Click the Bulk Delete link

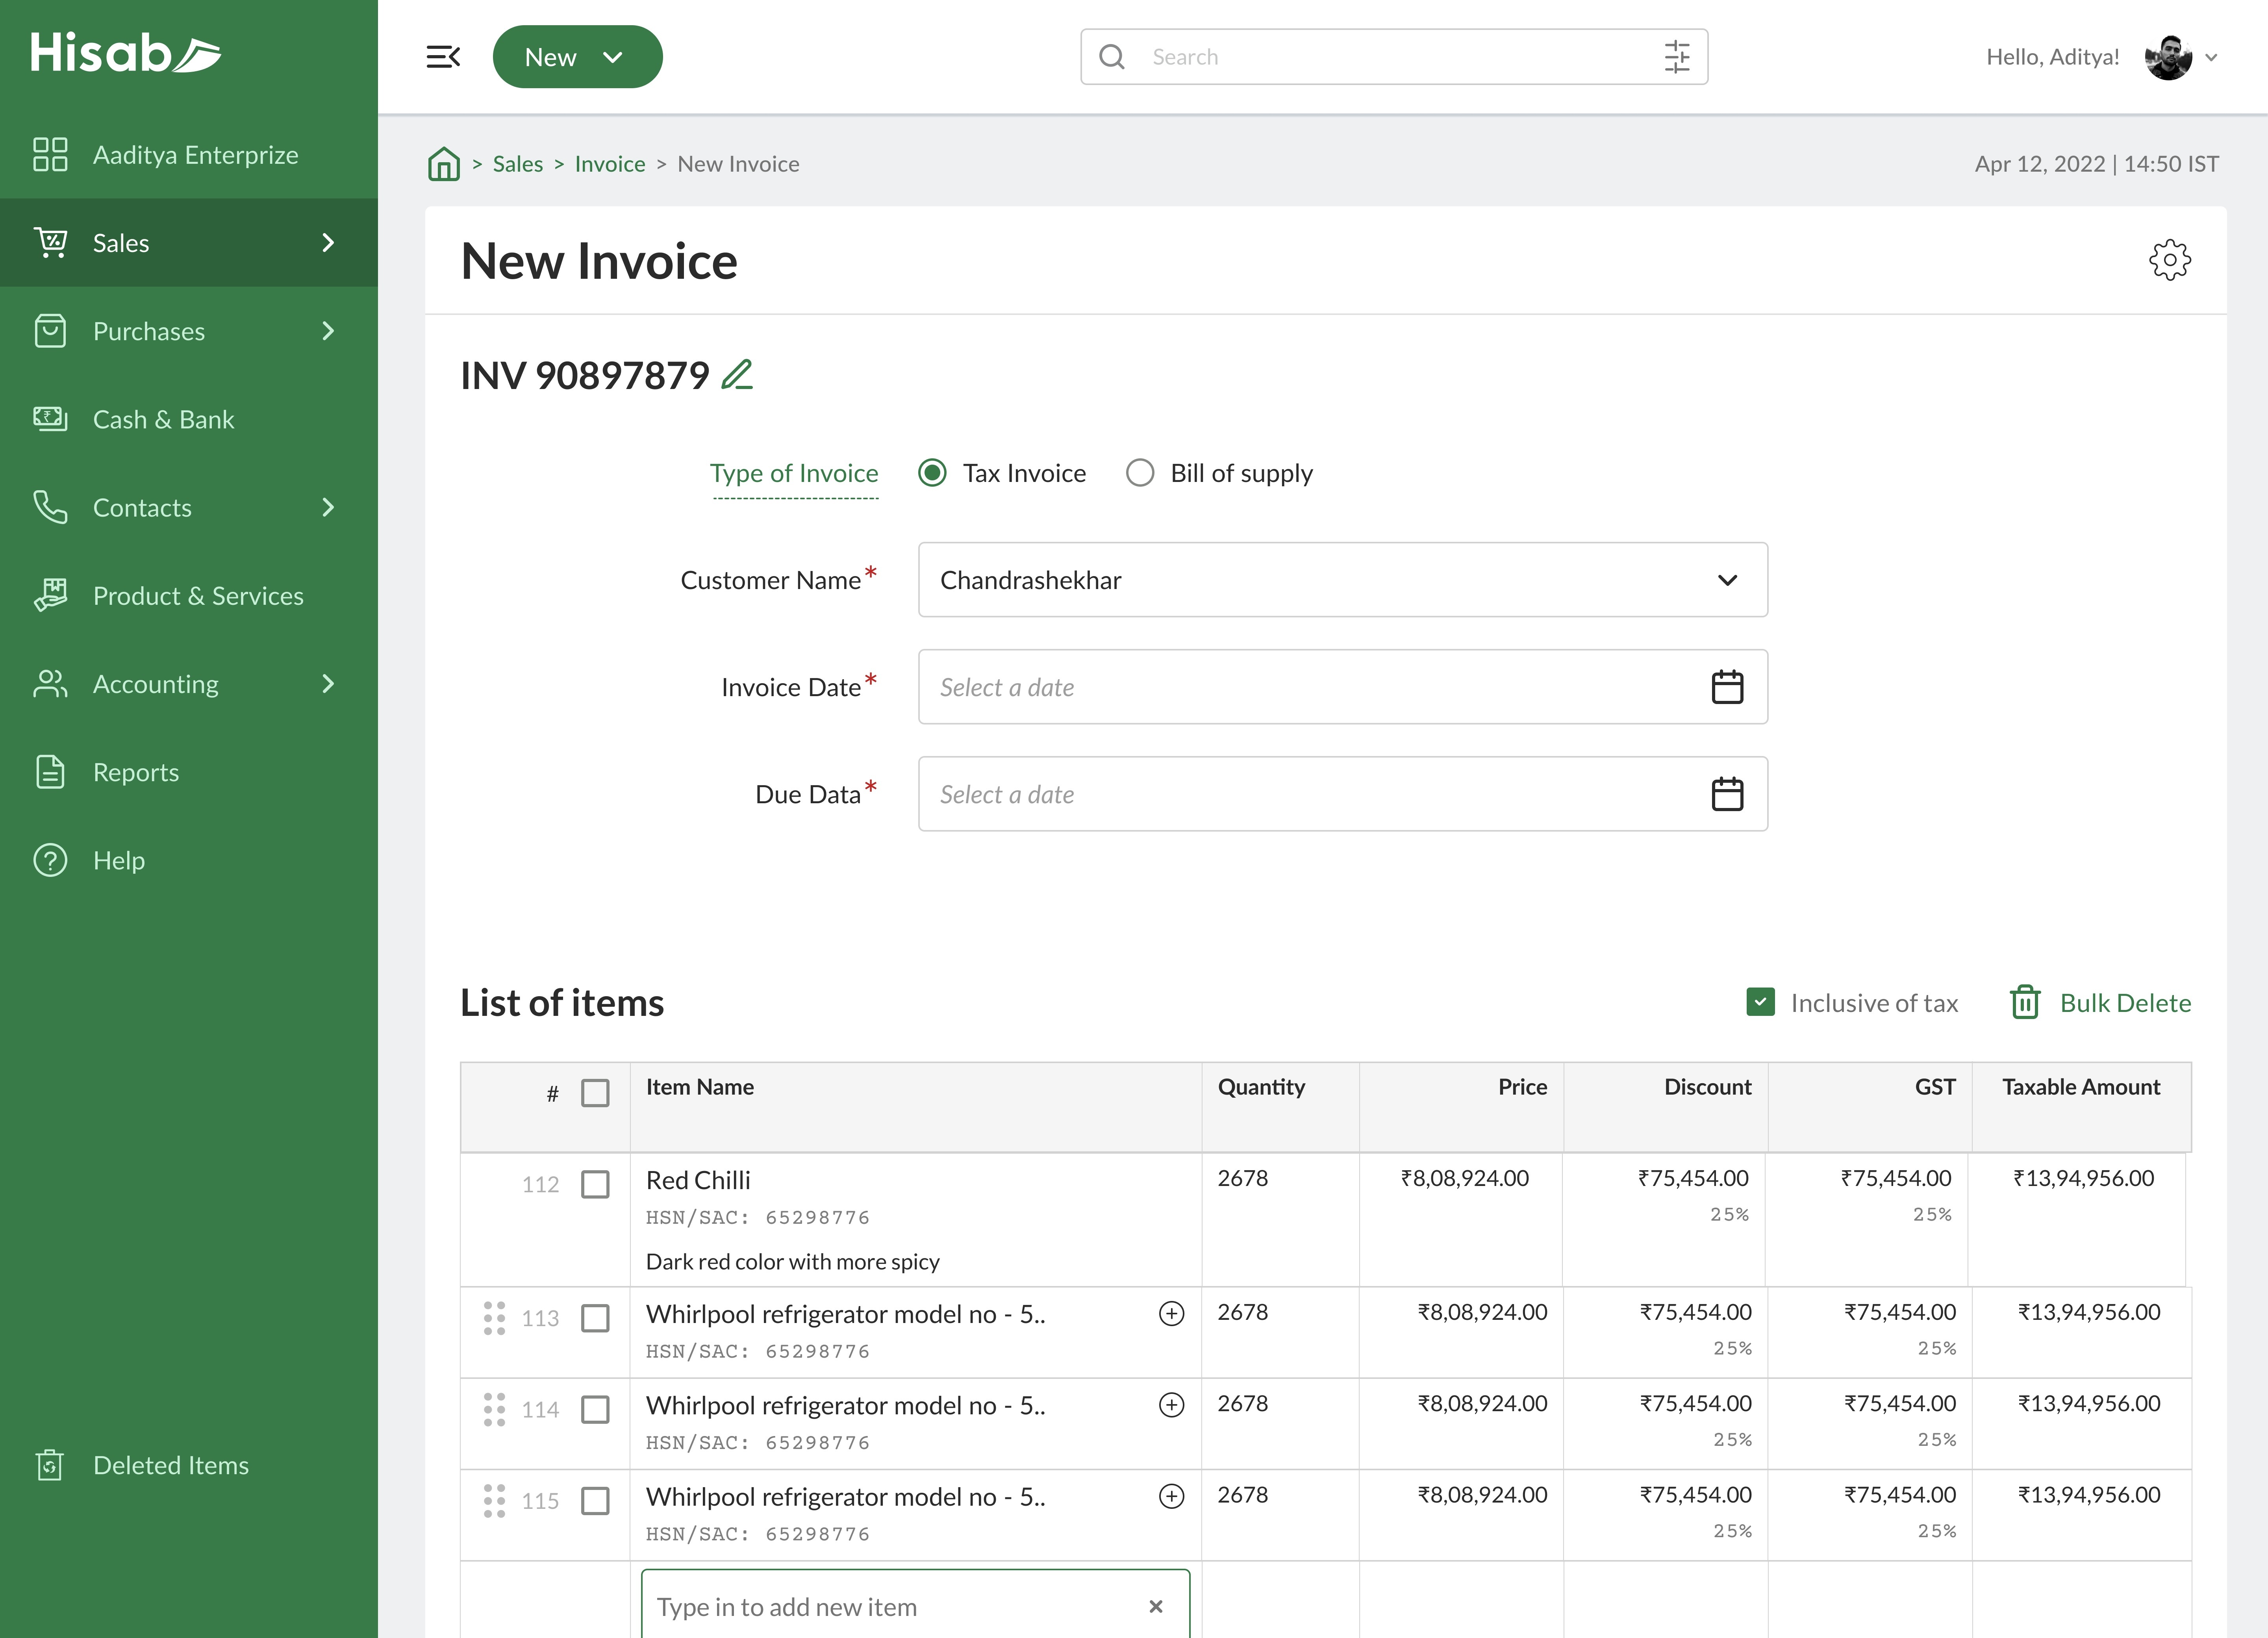(x=2125, y=1002)
